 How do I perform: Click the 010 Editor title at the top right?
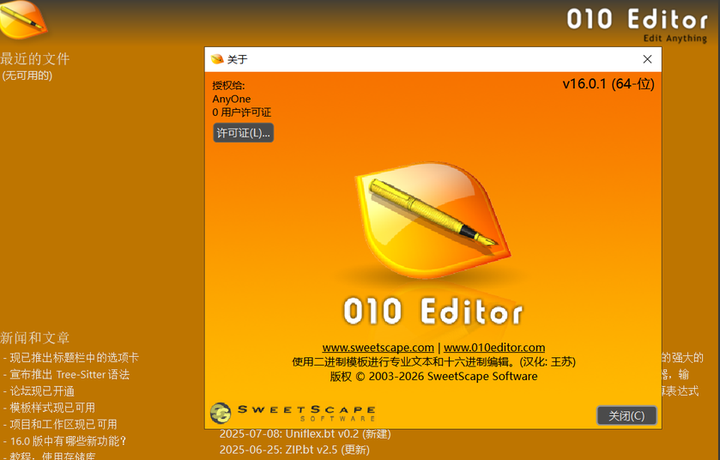[637, 20]
